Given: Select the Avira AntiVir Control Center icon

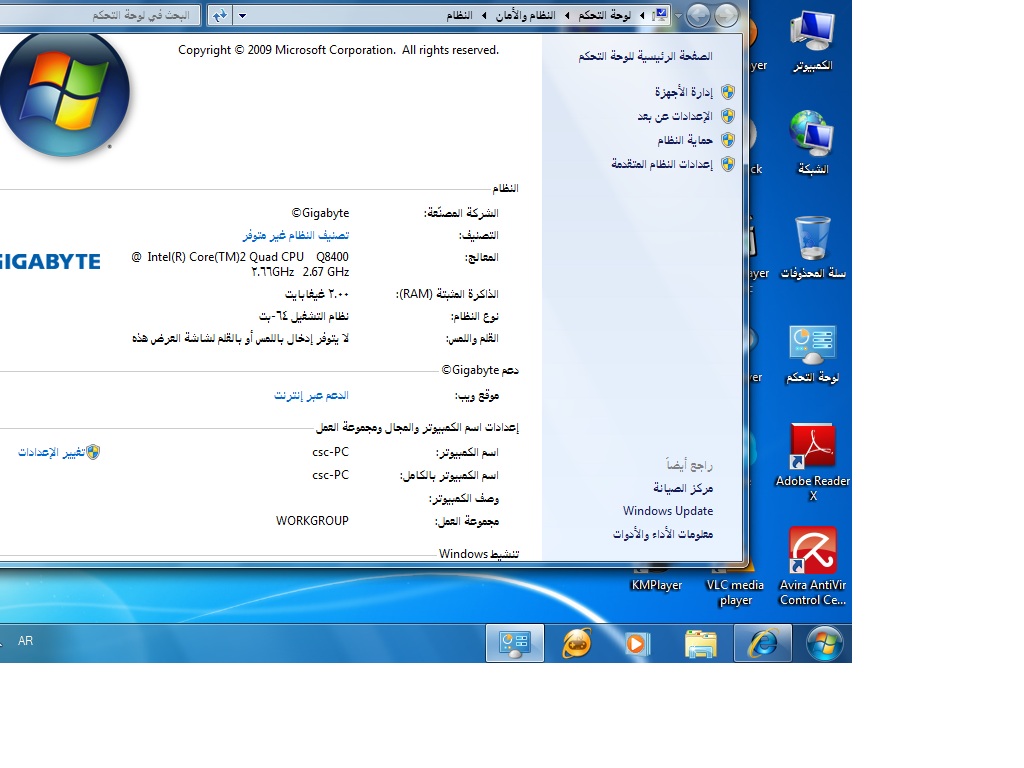Looking at the screenshot, I should click(812, 567).
